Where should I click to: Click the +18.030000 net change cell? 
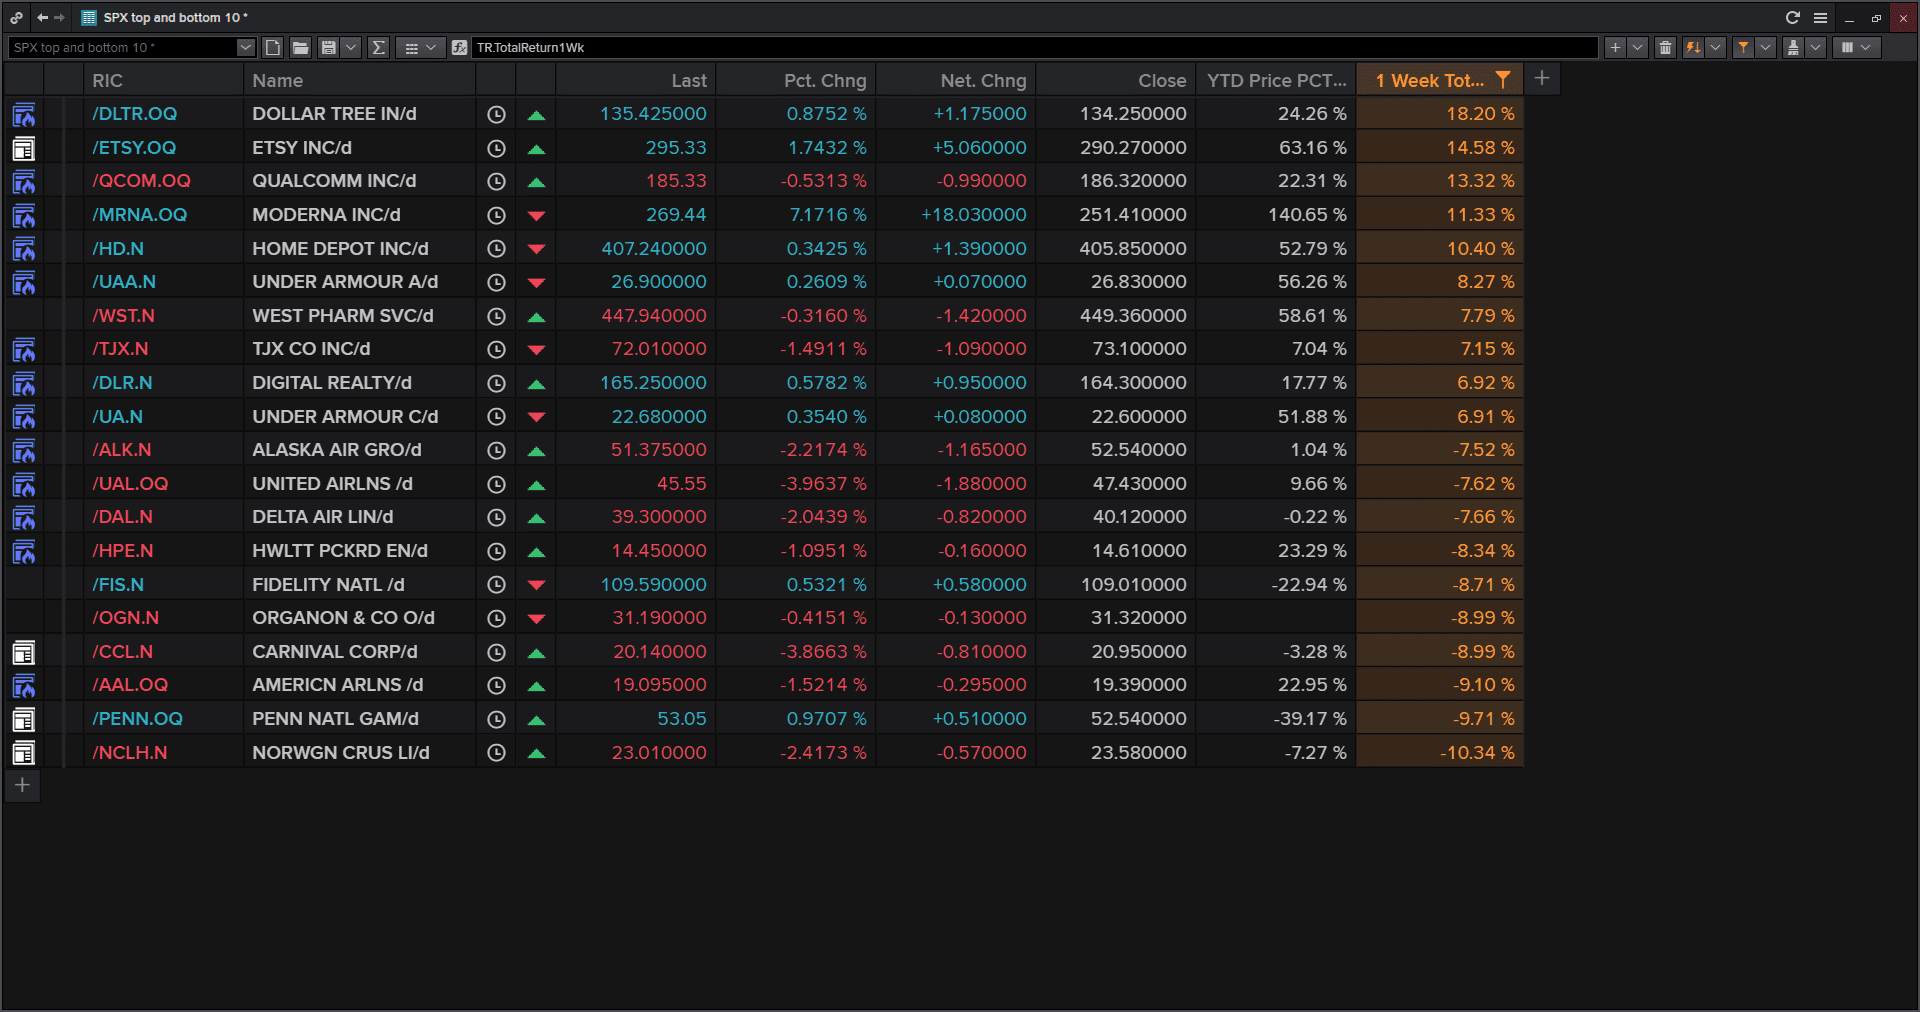click(956, 215)
